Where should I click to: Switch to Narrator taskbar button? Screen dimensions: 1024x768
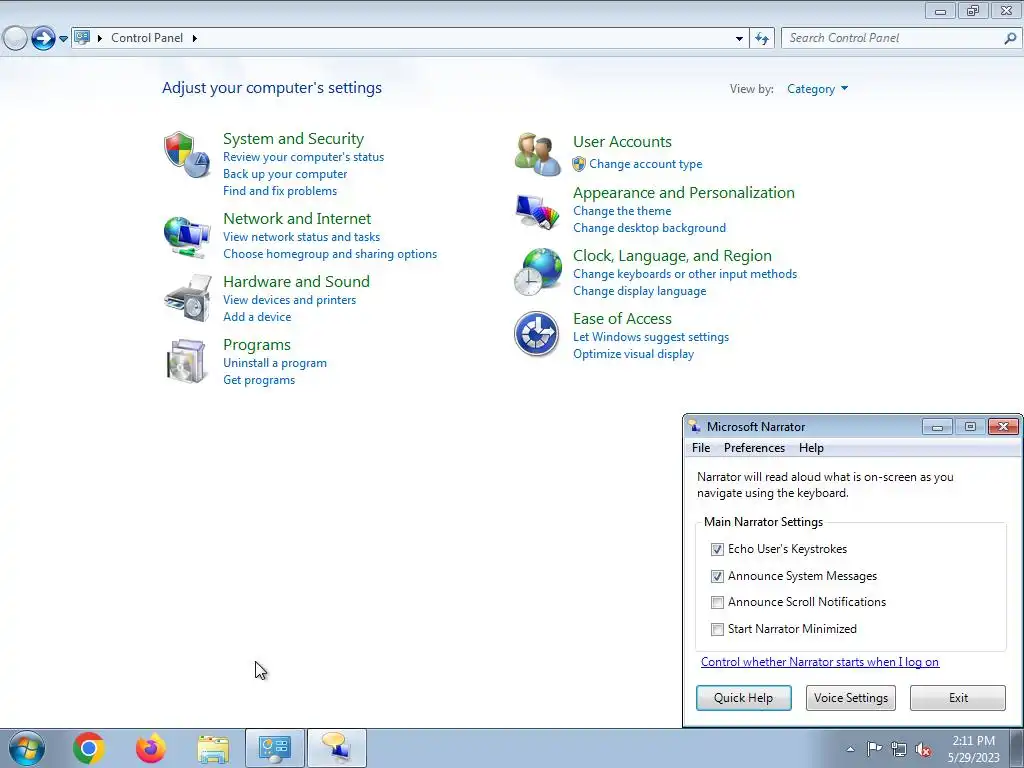pos(336,748)
